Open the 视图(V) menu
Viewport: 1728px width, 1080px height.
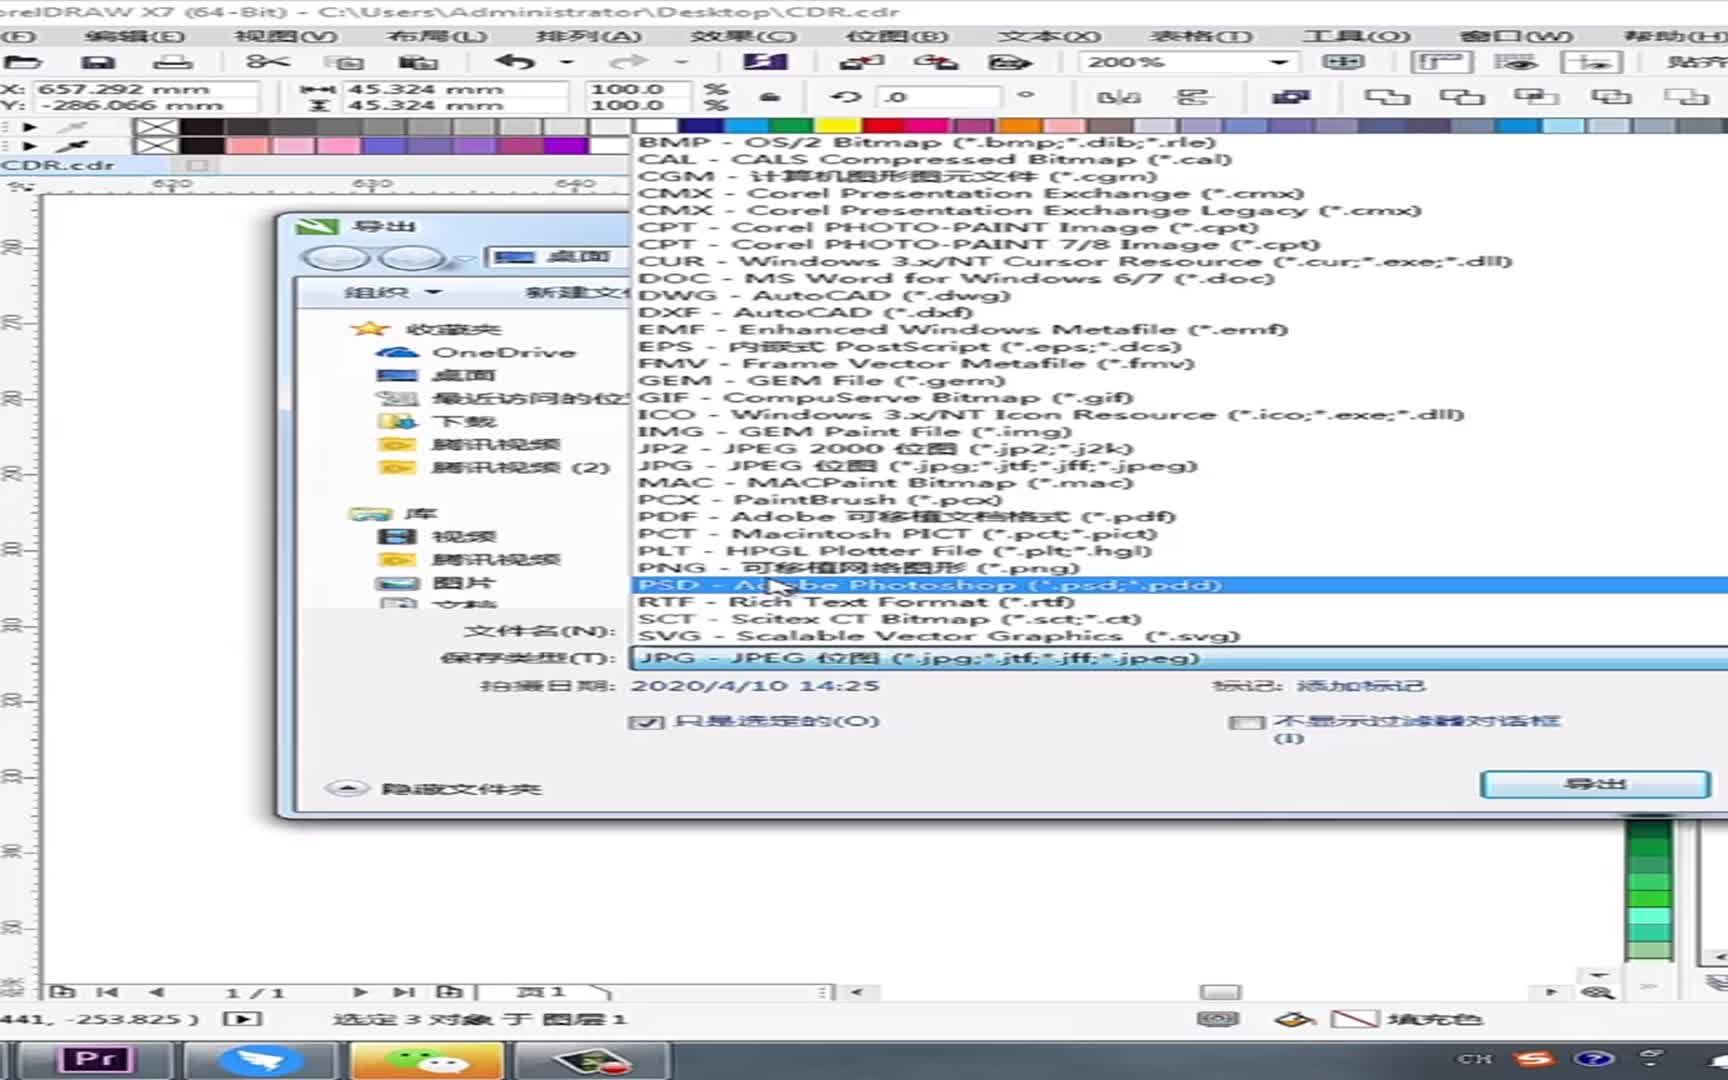click(286, 36)
